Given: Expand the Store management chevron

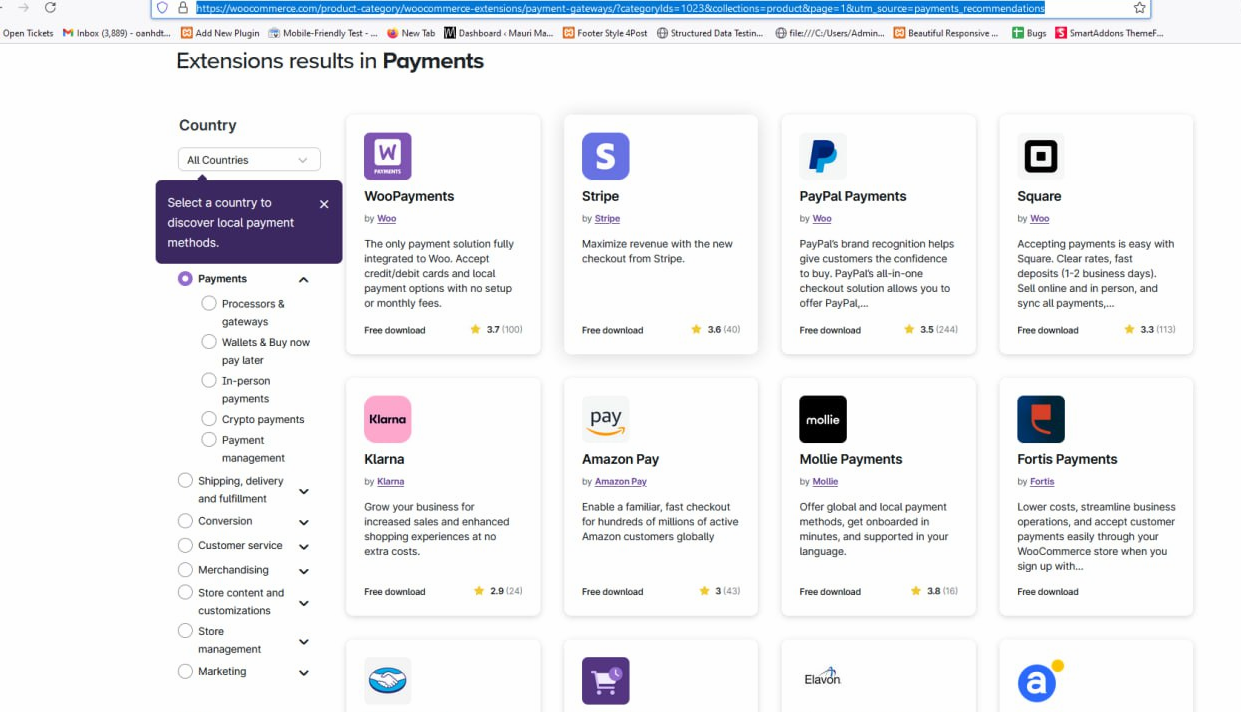Looking at the screenshot, I should pos(304,642).
